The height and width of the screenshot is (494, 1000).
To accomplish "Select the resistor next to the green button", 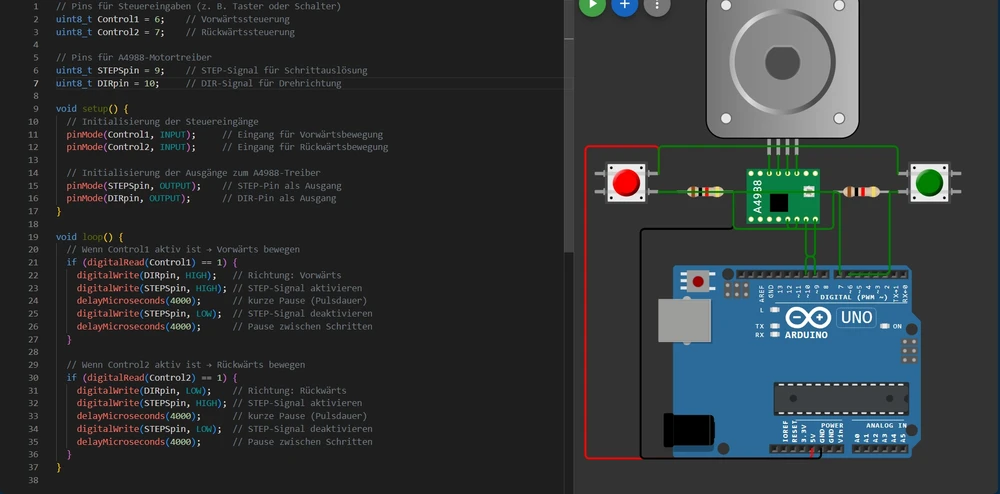I will tap(861, 192).
